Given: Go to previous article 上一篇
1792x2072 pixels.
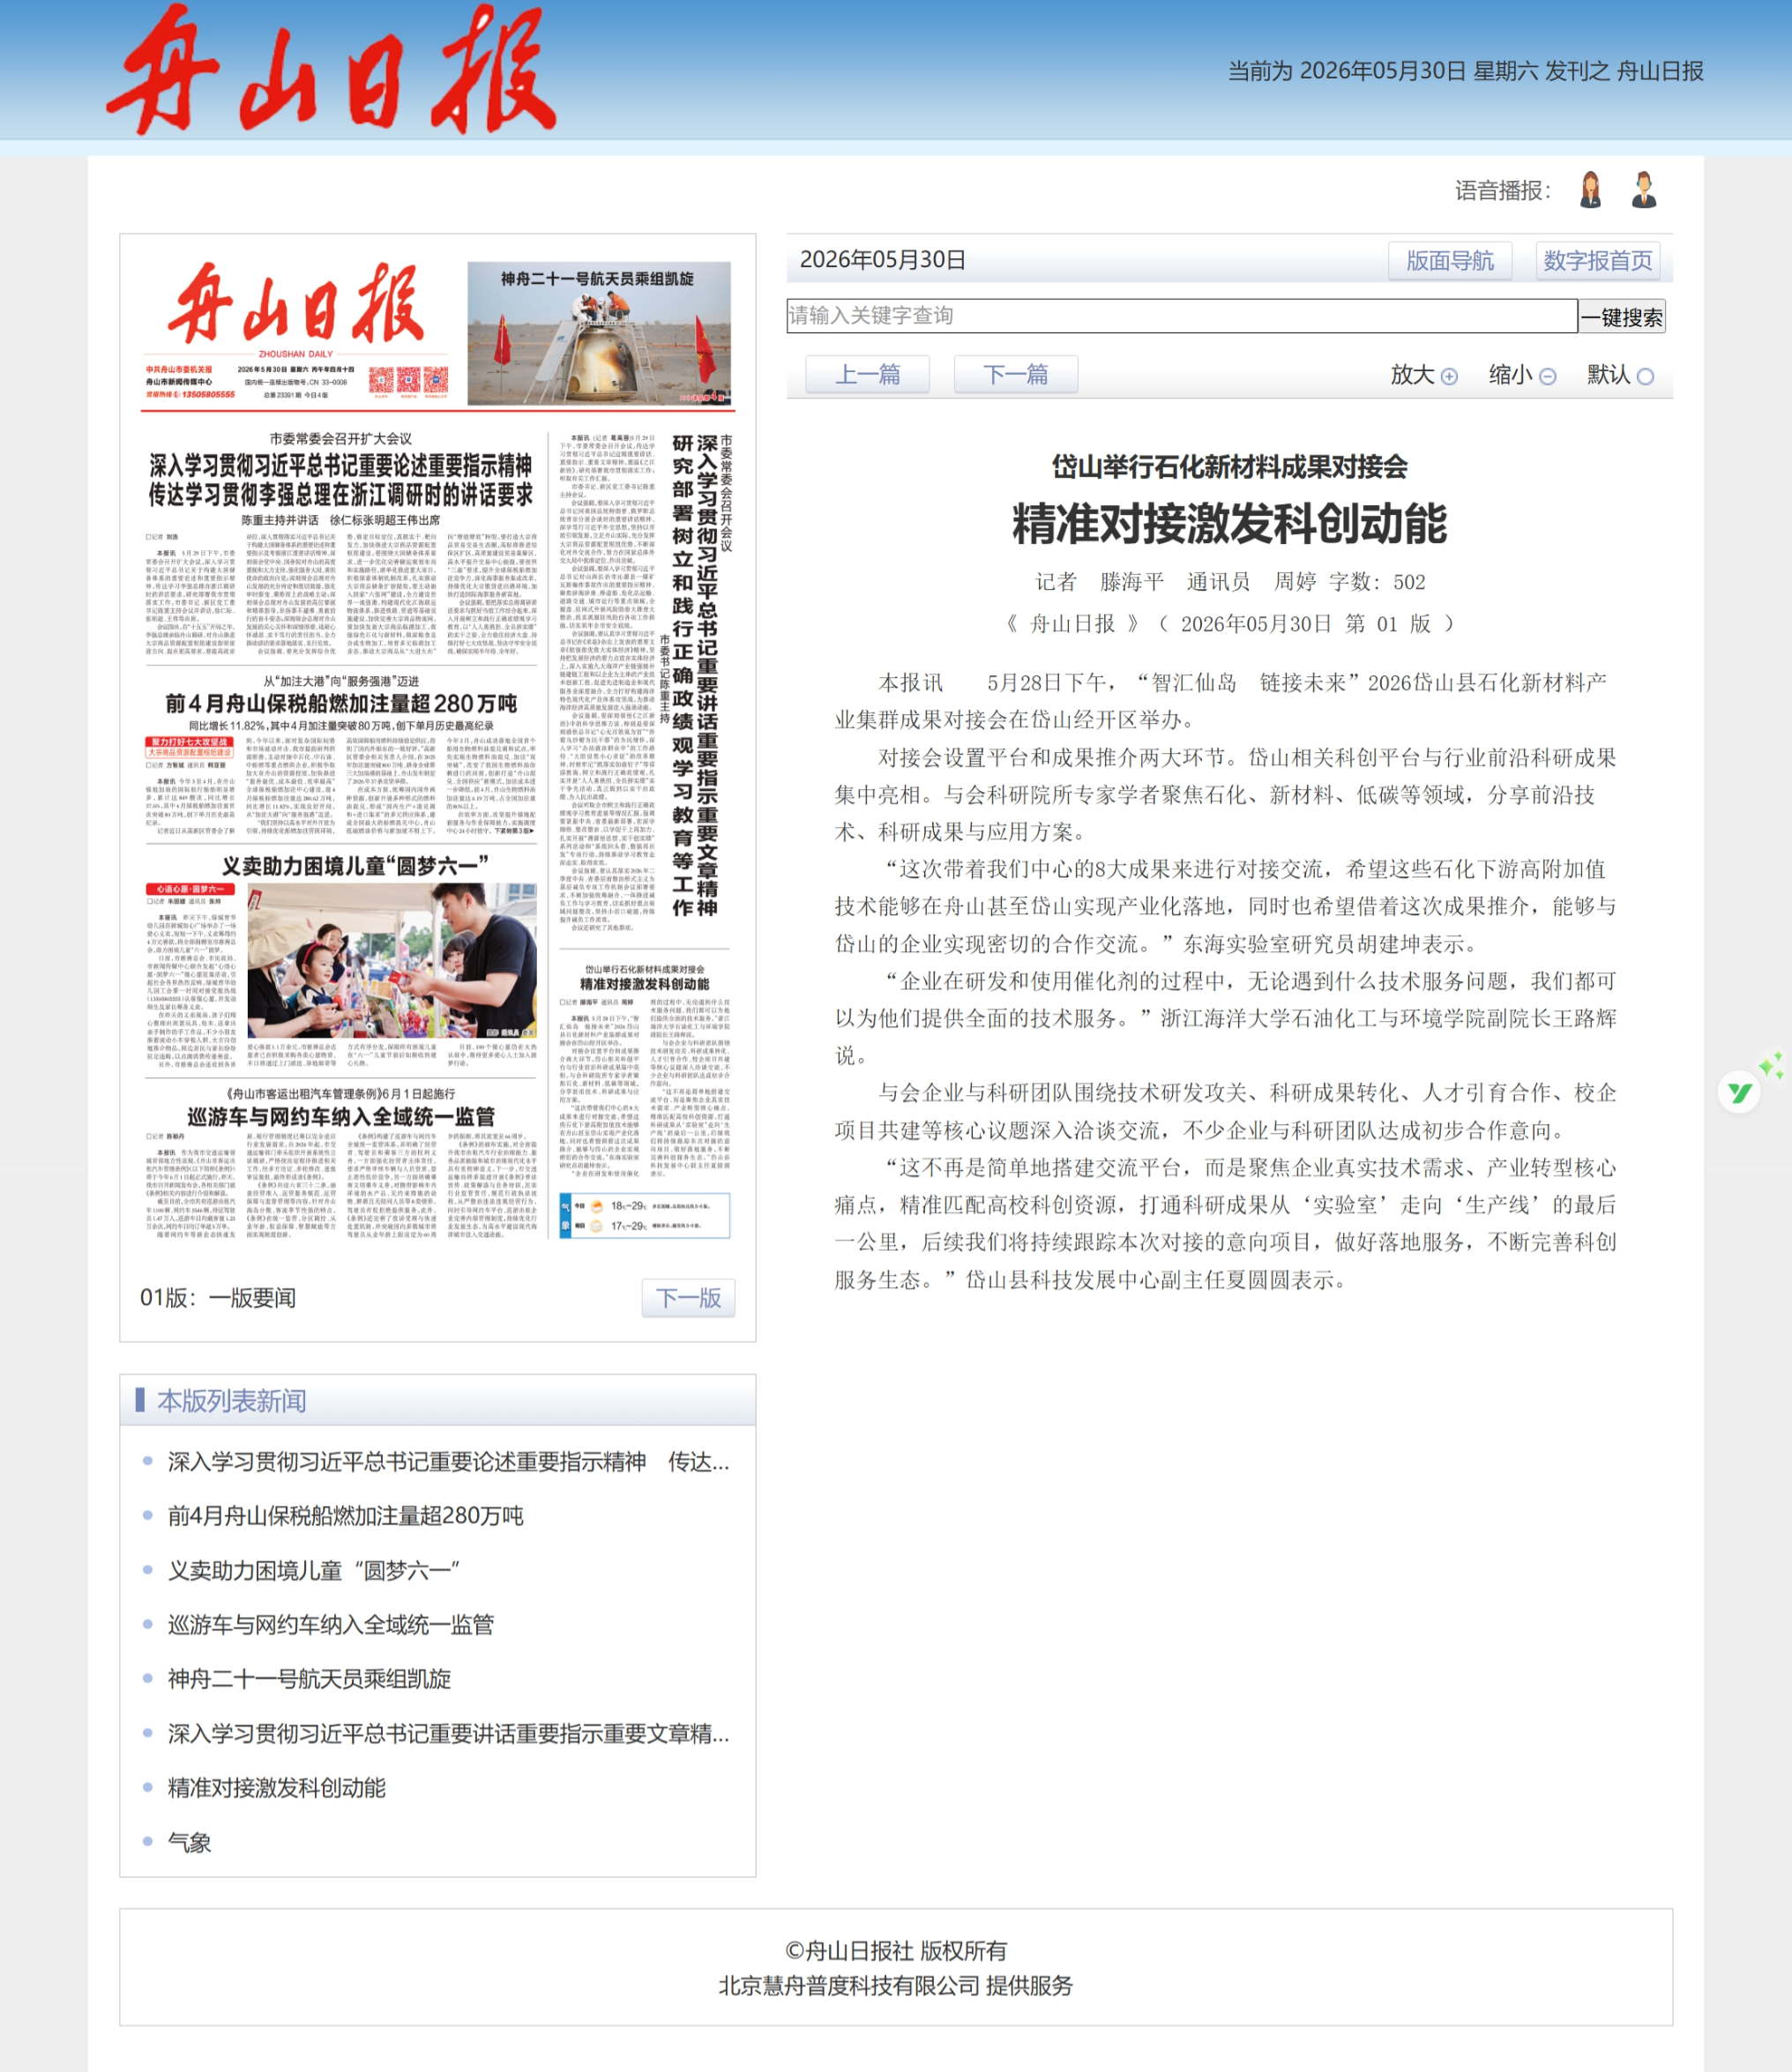Looking at the screenshot, I should 867,375.
